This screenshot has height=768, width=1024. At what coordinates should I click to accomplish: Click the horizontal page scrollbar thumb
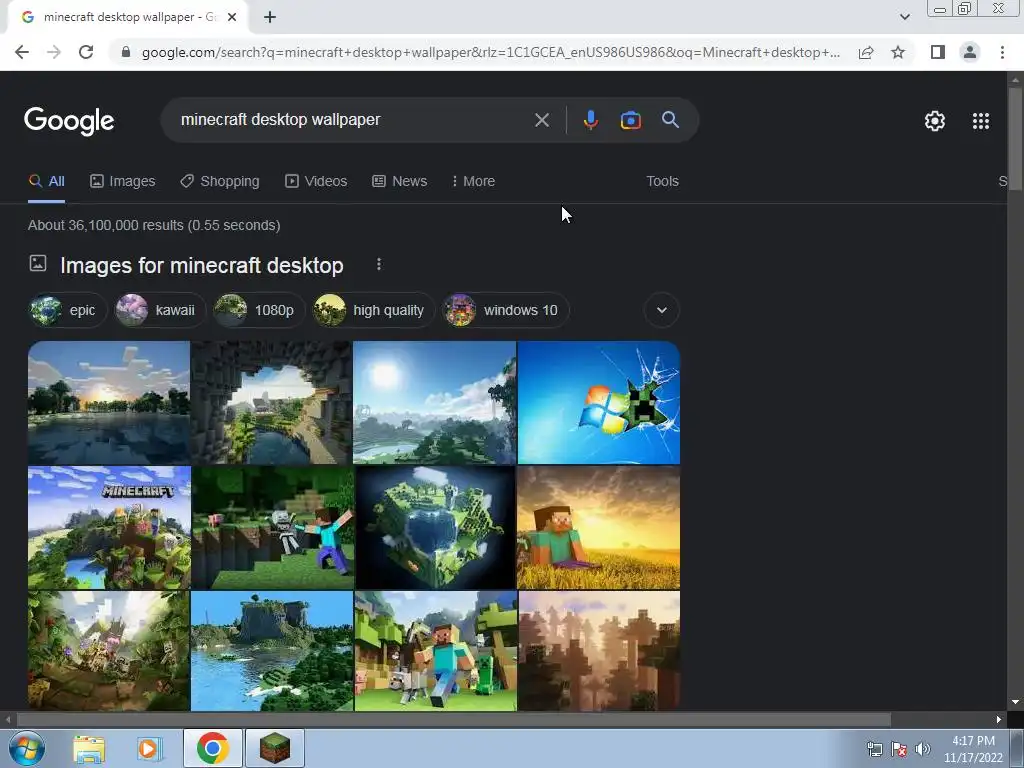454,720
